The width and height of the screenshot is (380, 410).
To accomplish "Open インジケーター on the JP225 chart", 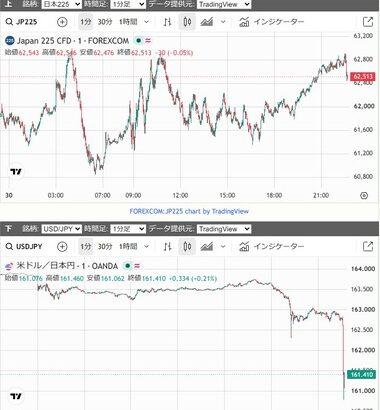I will (272, 22).
